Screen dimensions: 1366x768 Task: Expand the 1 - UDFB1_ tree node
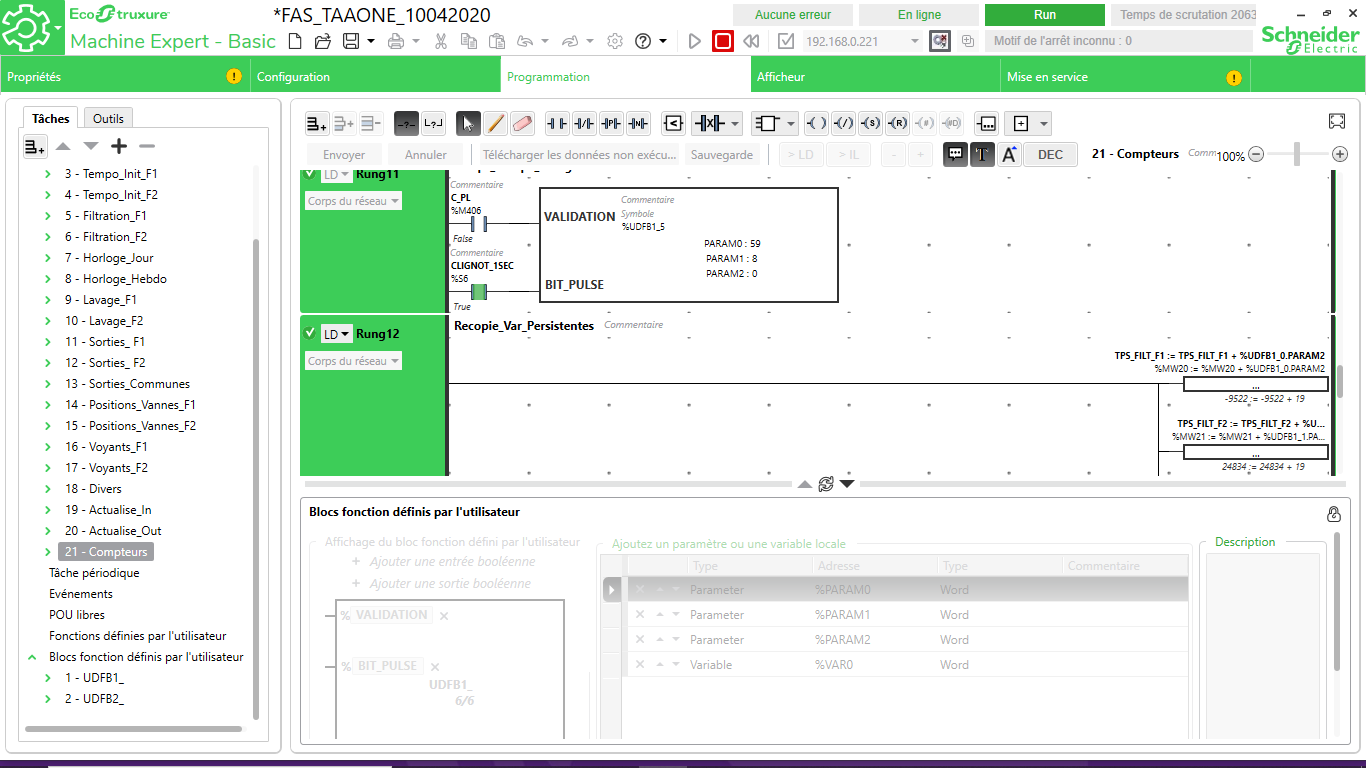(48, 678)
